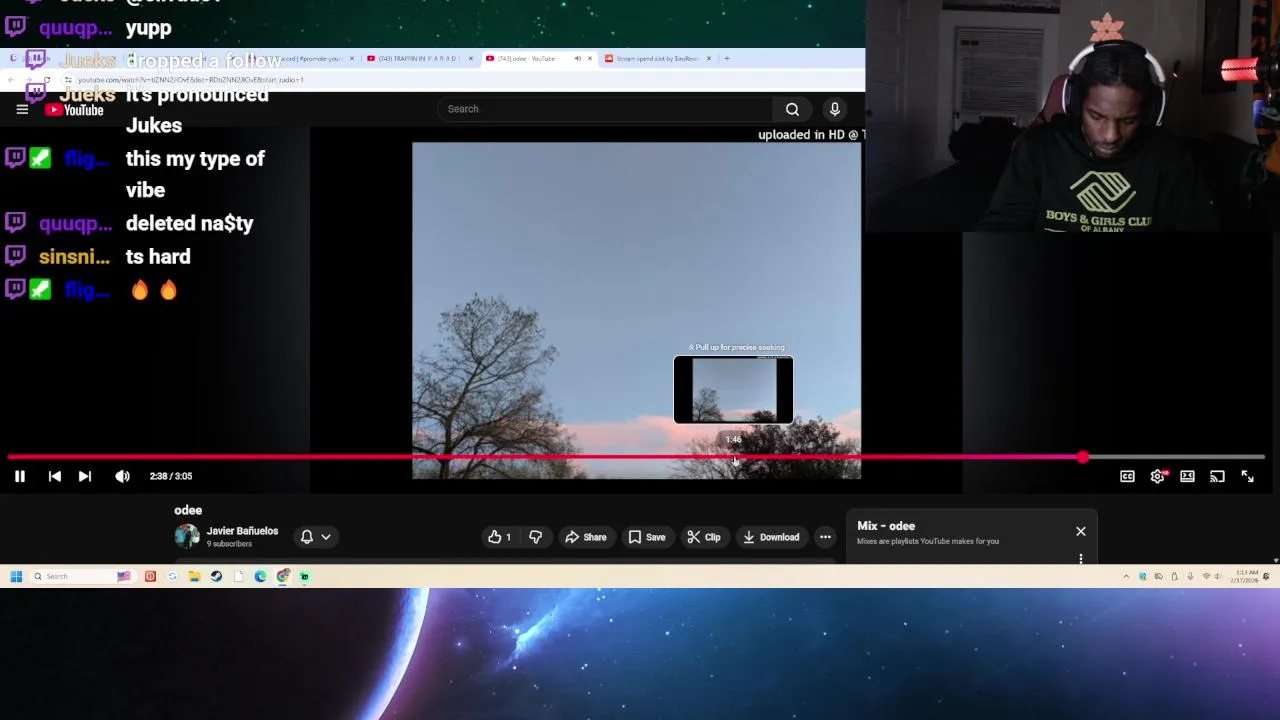Open the Javier Bañuelos channel name link
Screen dimensions: 1280x720
pyautogui.click(x=242, y=531)
